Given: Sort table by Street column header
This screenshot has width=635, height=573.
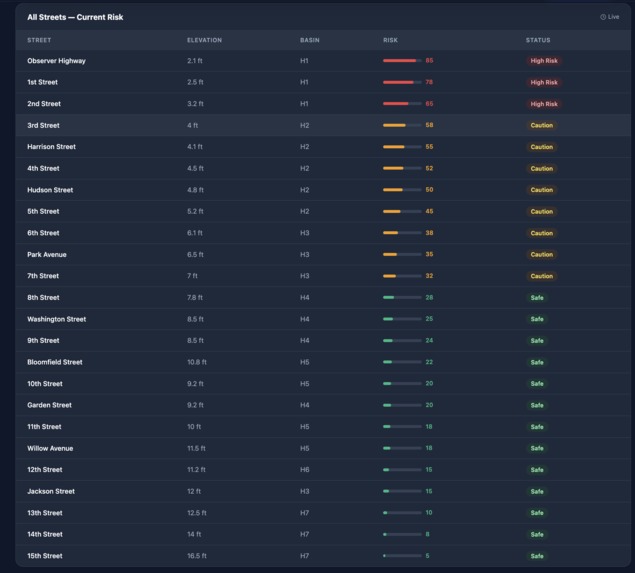Looking at the screenshot, I should (39, 40).
